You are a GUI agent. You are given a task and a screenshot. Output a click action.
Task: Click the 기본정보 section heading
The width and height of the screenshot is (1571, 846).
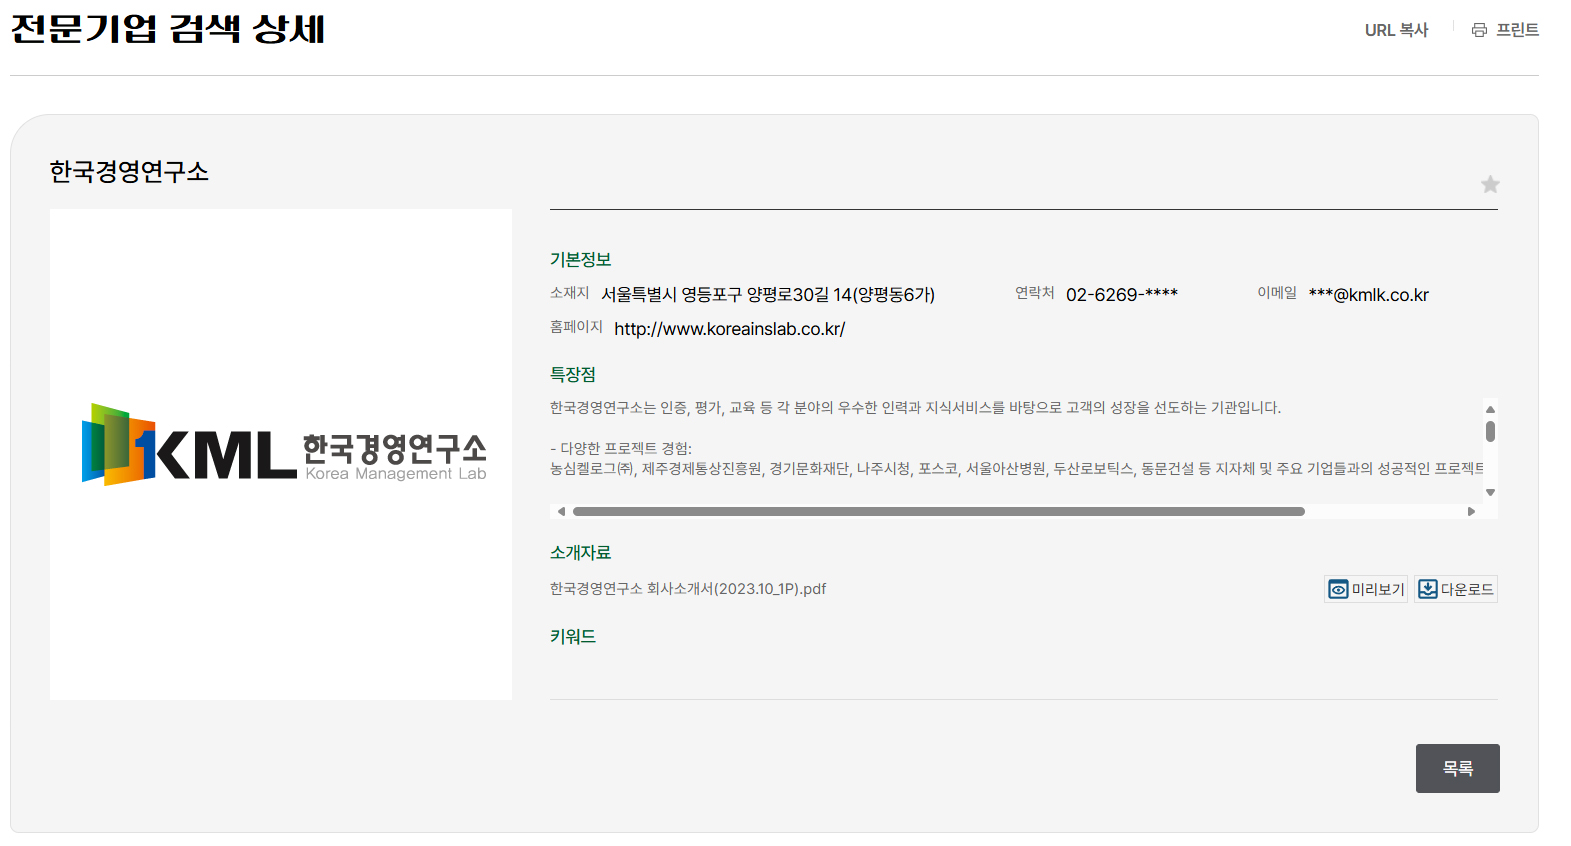[x=580, y=259]
